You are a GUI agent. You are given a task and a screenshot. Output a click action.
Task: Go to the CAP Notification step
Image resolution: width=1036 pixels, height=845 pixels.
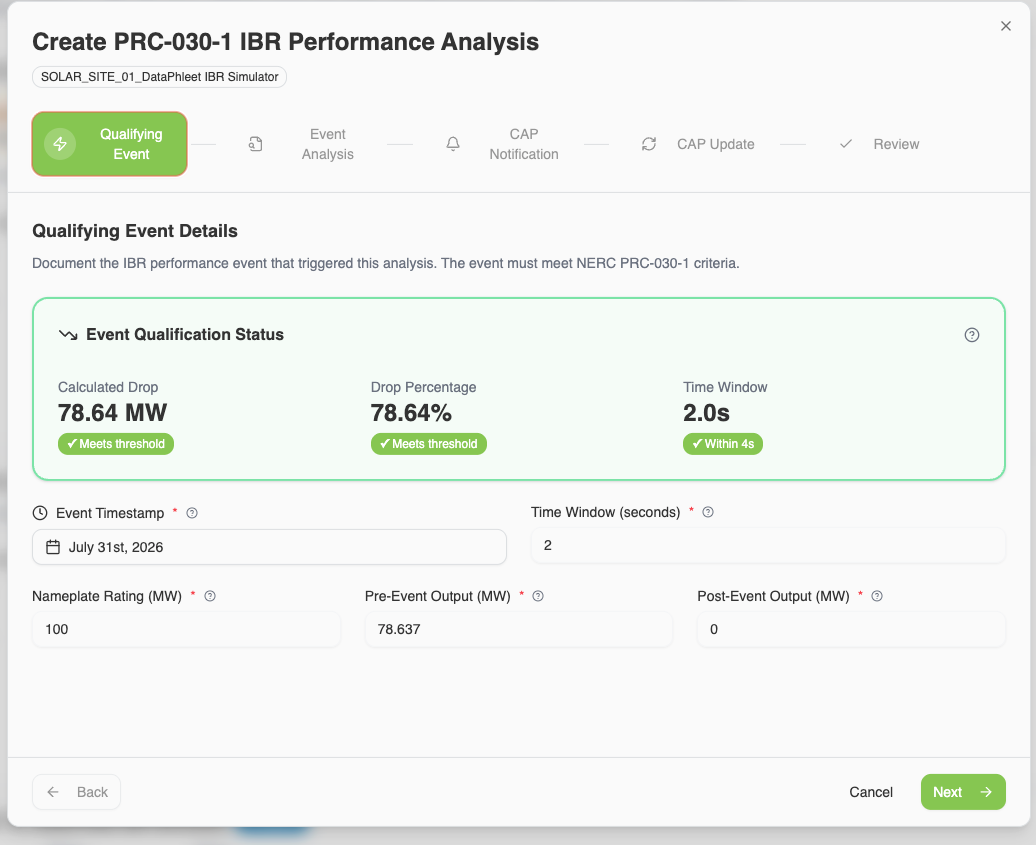point(502,144)
